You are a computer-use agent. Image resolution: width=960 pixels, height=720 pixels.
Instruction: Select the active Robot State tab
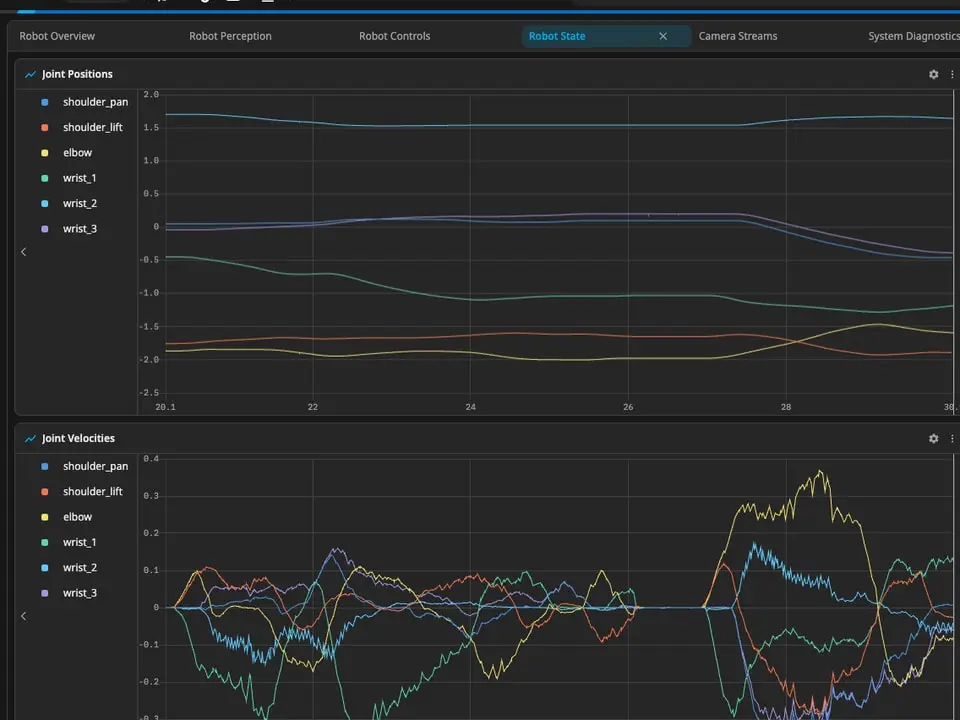coord(606,36)
